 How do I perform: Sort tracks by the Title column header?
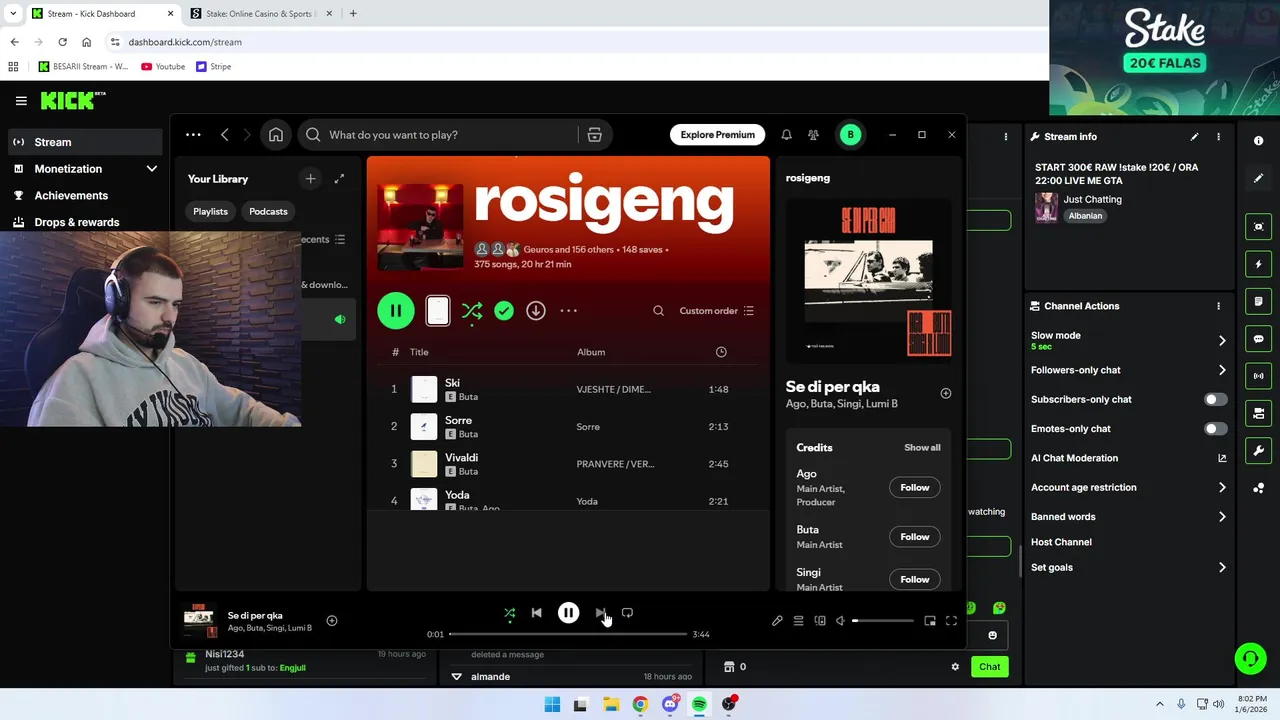click(x=419, y=352)
